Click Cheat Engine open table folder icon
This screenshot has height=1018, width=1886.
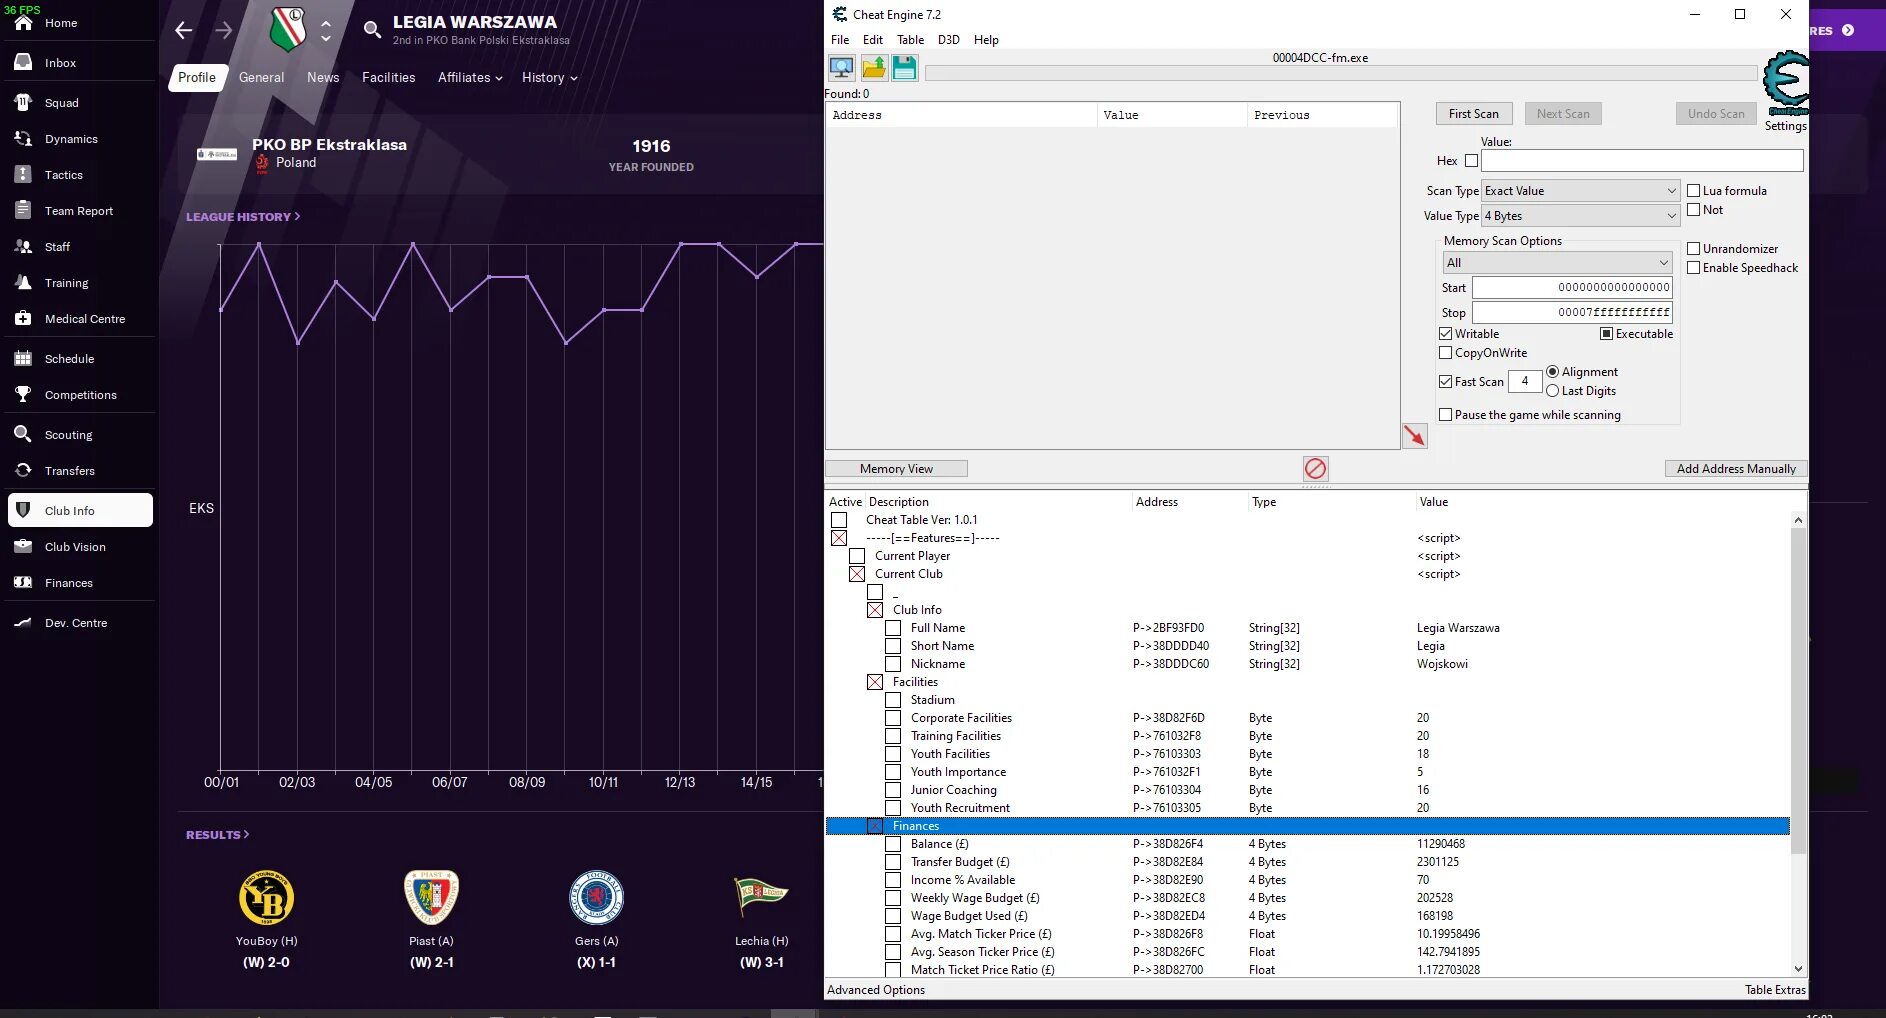[x=874, y=68]
